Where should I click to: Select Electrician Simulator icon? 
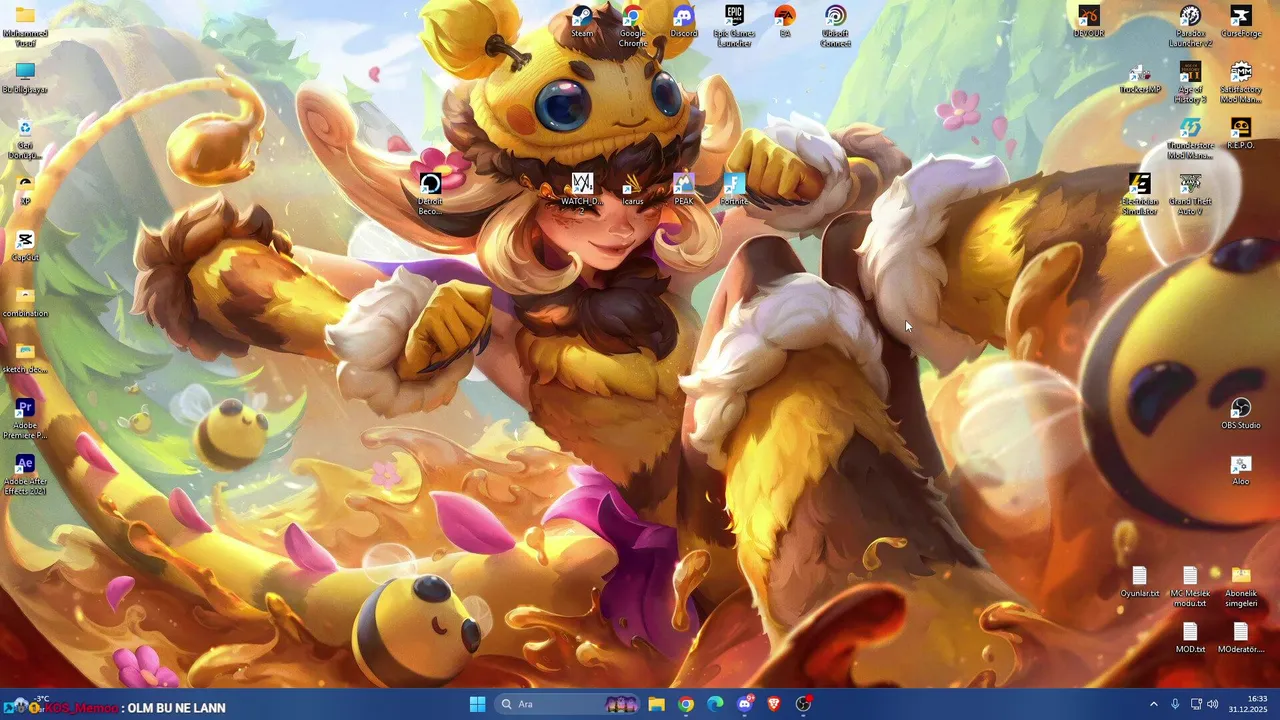coord(1139,195)
